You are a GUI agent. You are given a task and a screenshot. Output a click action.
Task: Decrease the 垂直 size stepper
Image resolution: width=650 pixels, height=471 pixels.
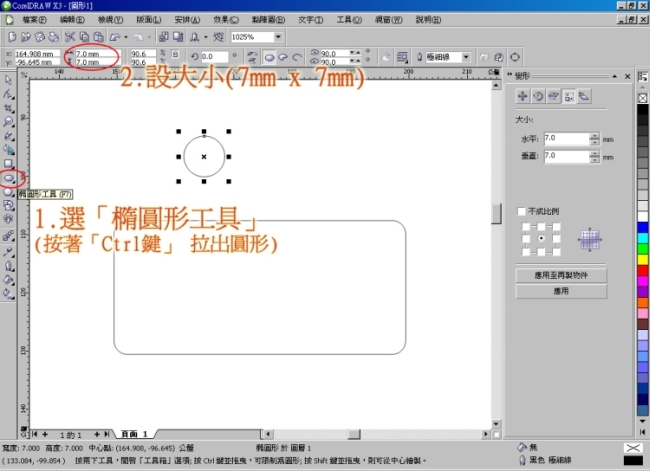[595, 160]
